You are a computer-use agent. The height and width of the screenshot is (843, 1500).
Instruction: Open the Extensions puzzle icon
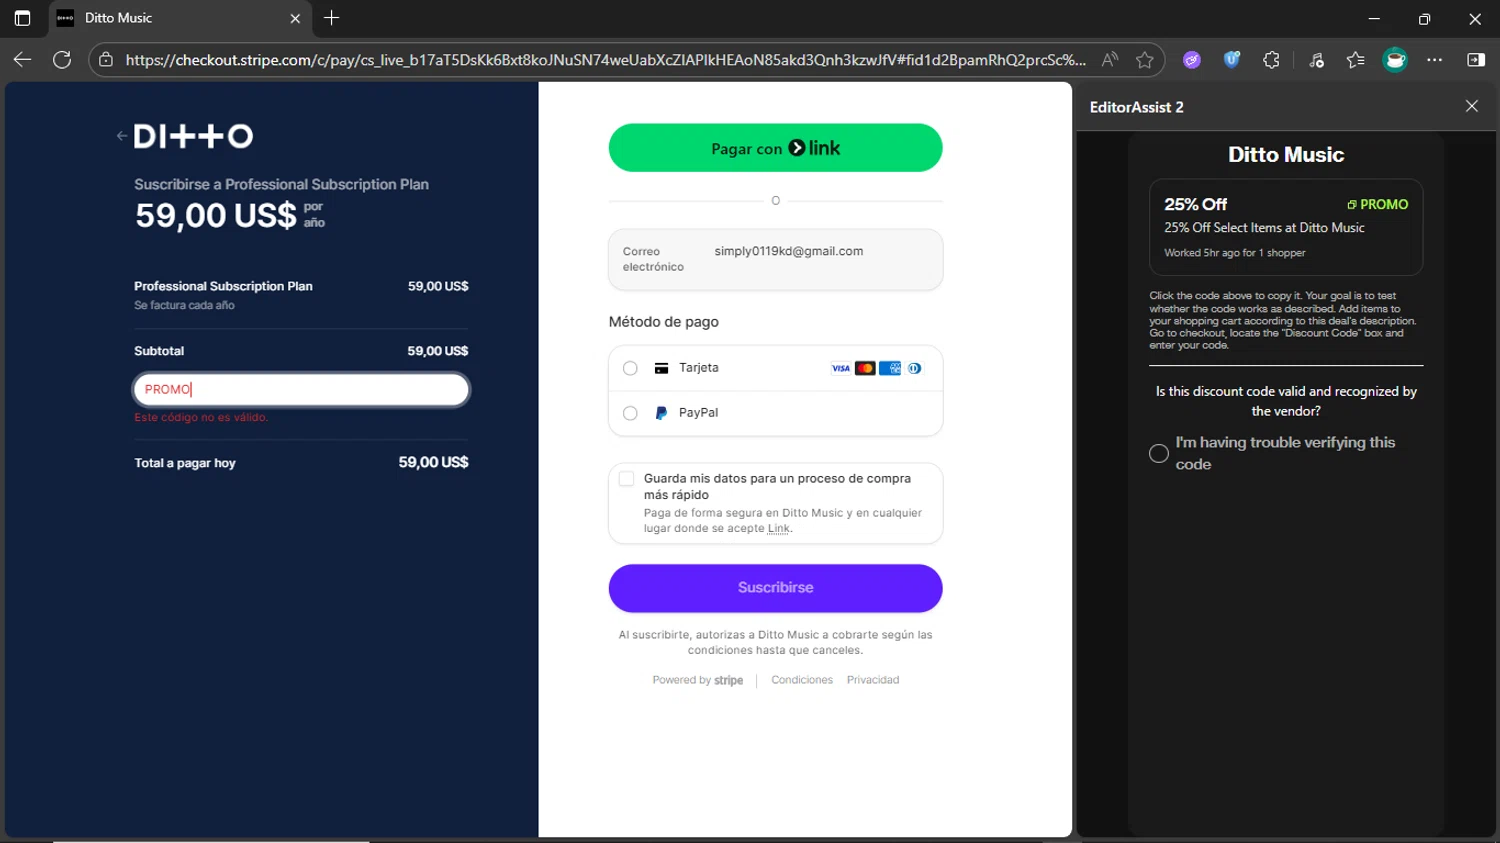1272,60
